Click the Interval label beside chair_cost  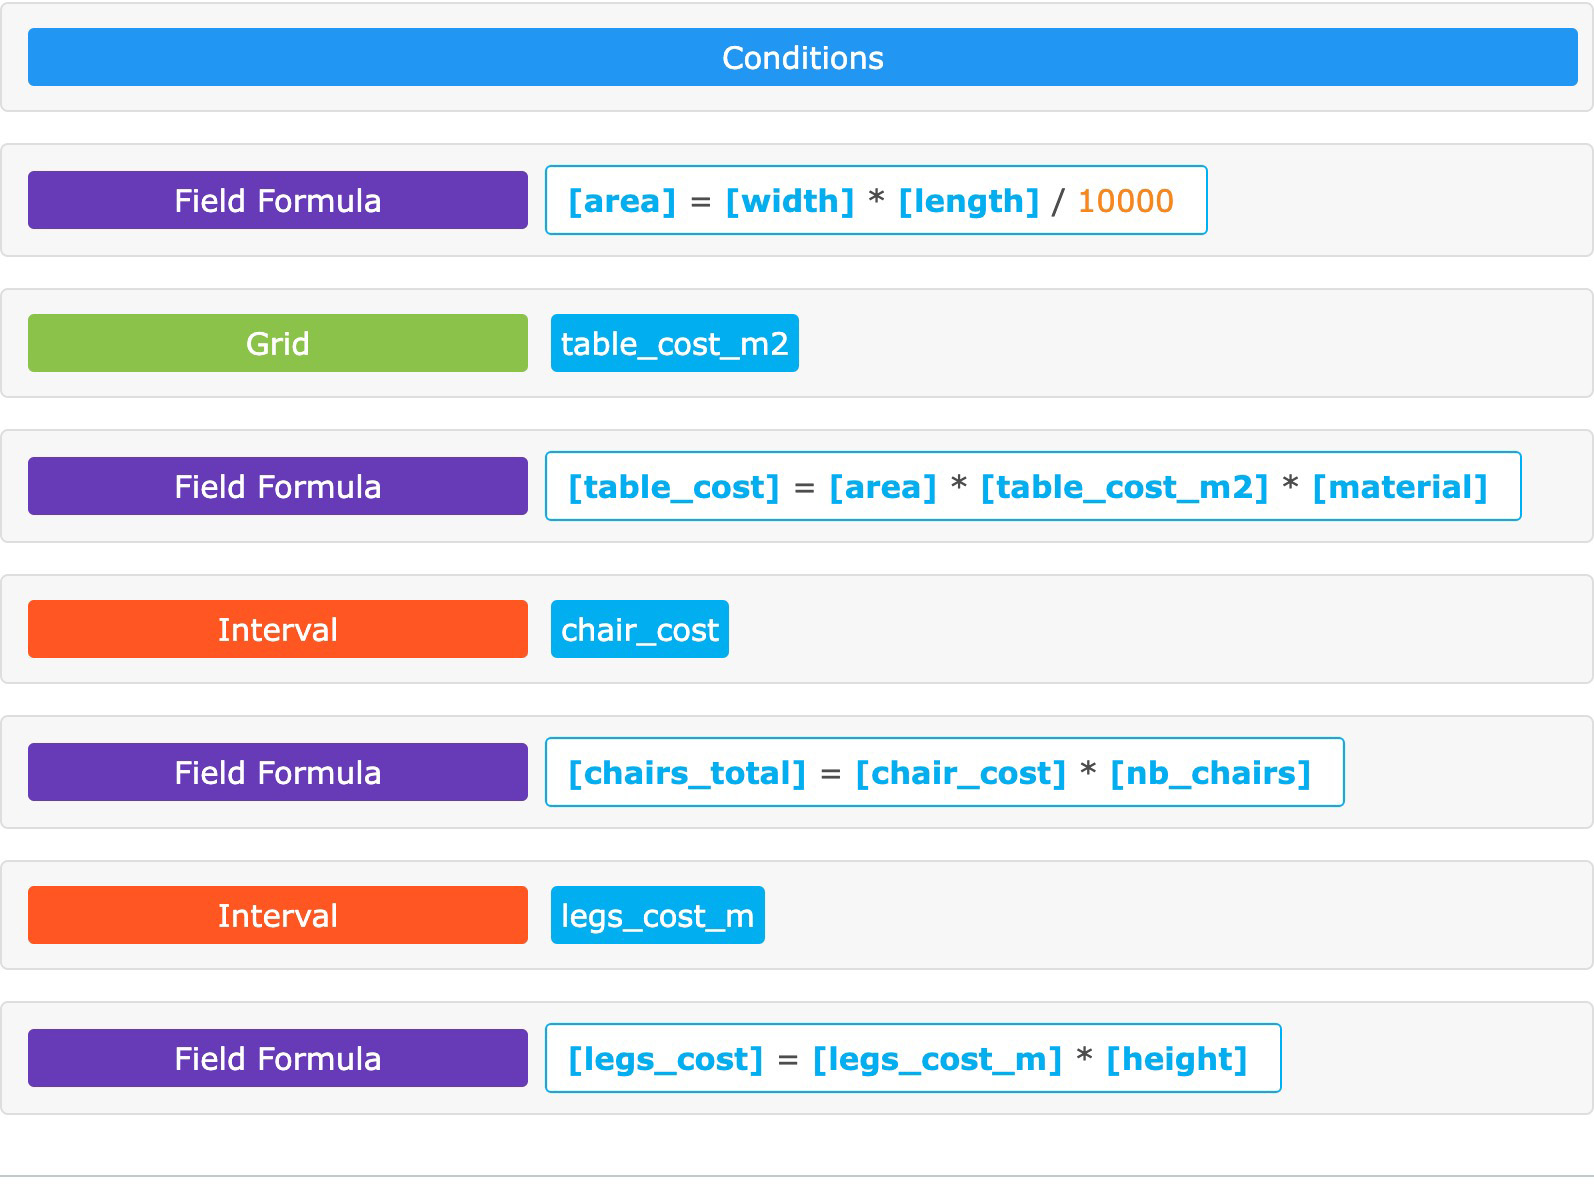tap(277, 629)
